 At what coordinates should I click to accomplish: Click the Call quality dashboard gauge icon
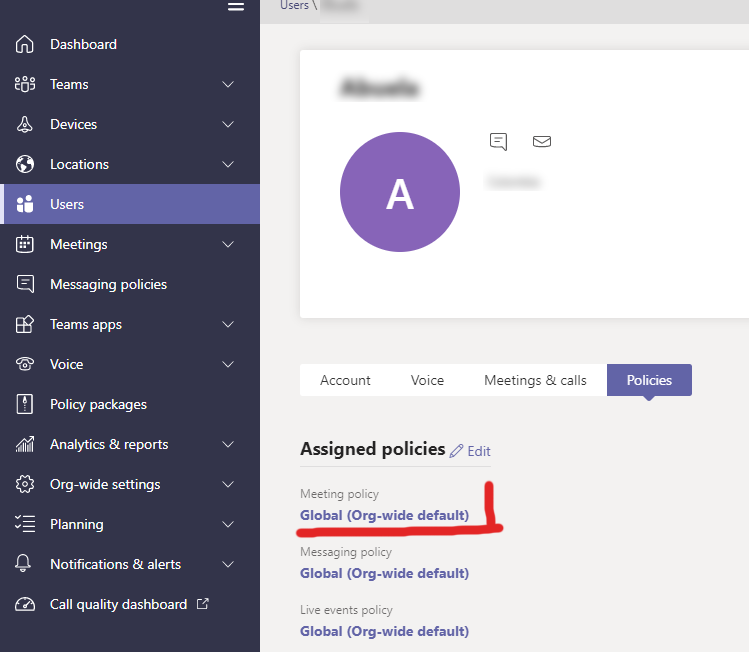[x=24, y=604]
